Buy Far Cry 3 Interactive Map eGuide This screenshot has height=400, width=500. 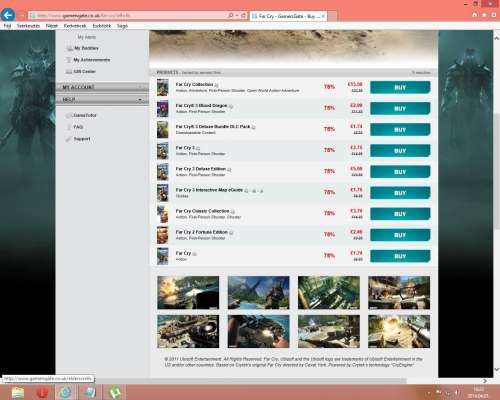click(400, 193)
